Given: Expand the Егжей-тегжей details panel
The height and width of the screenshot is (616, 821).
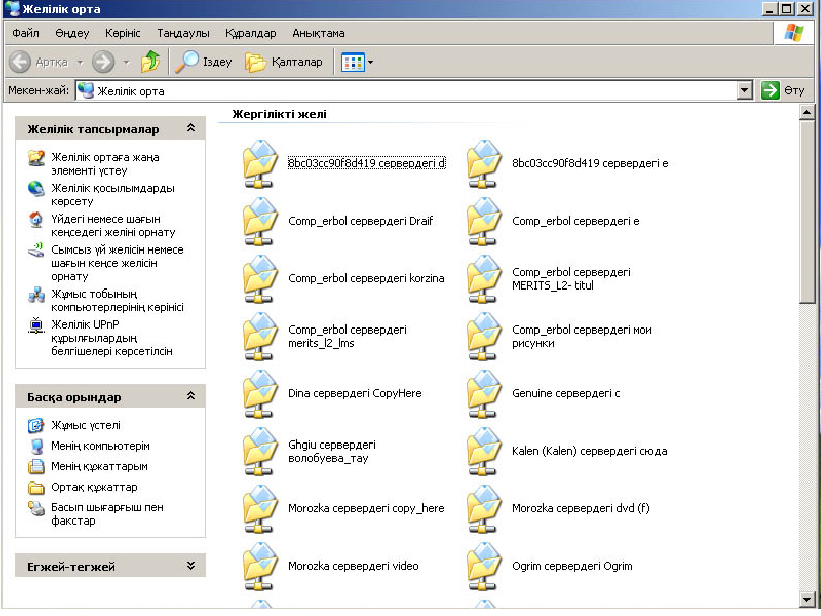Looking at the screenshot, I should point(191,566).
